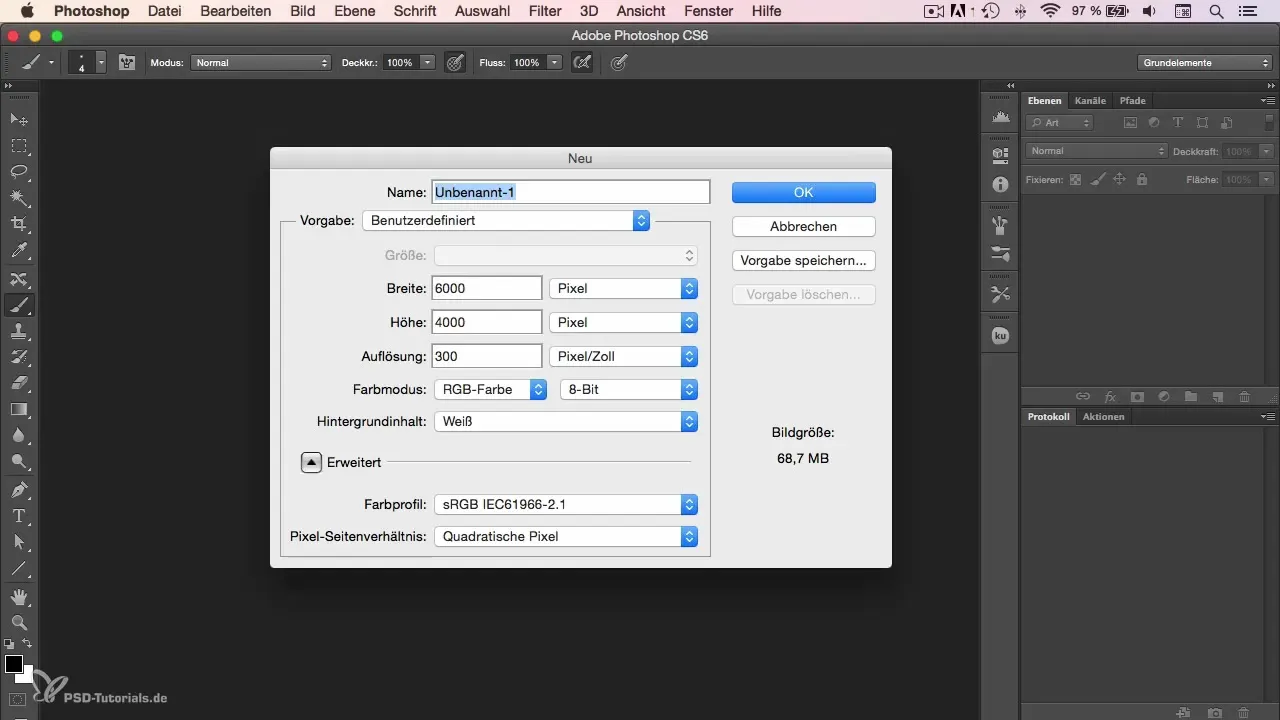Screen dimensions: 1280x720
Task: Select the Type tool
Action: pos(18,516)
